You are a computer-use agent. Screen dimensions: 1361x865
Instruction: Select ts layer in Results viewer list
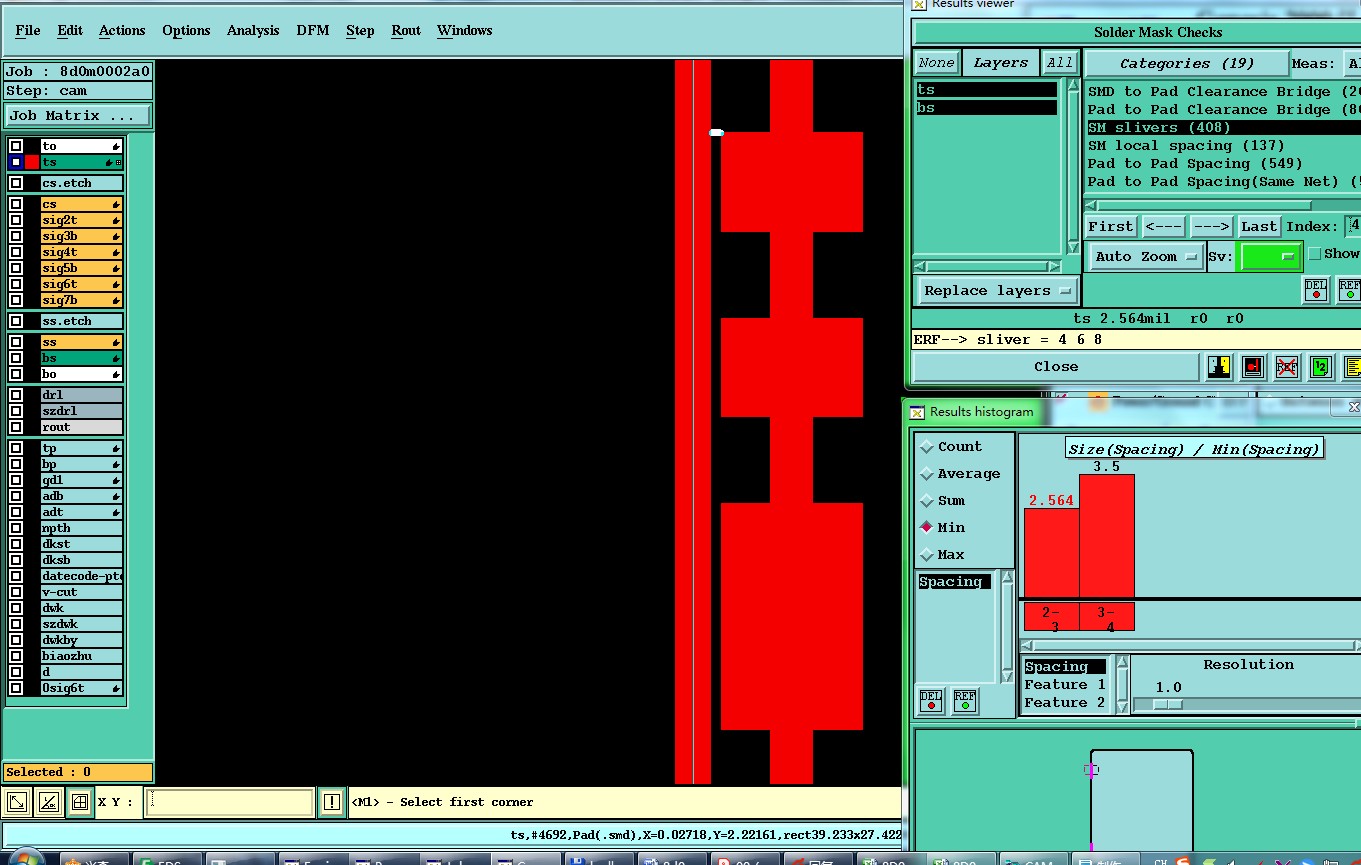(x=987, y=89)
